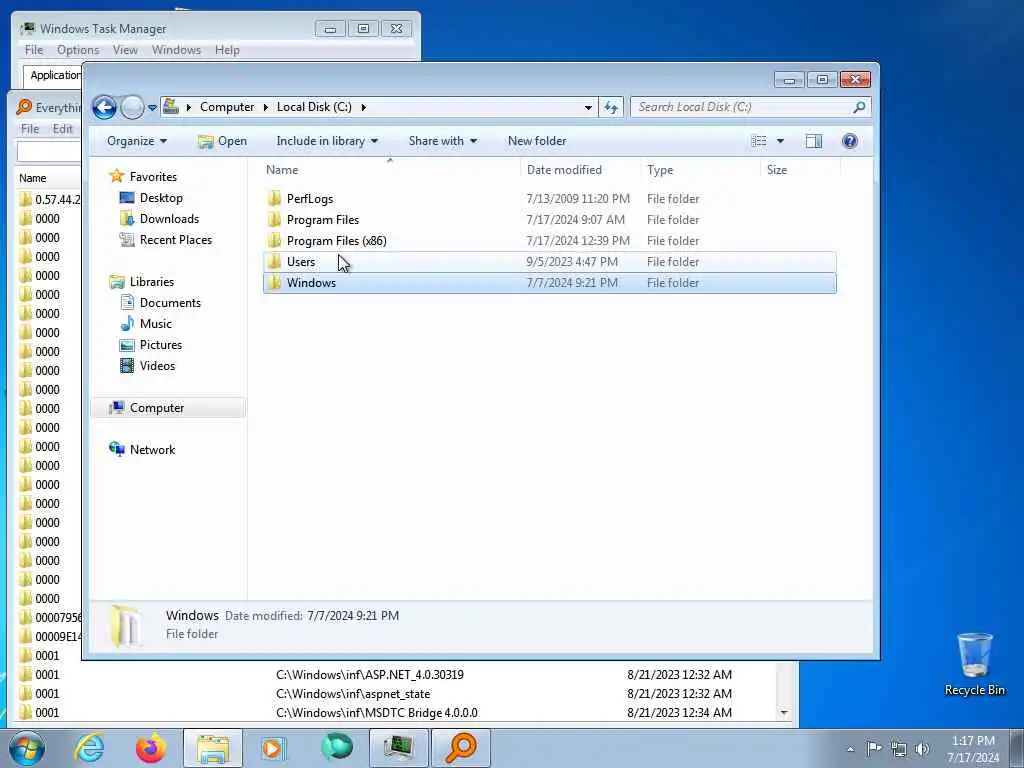Click the C:\Windows\inf\aspnet_state path entry
Image resolution: width=1024 pixels, height=768 pixels.
[353, 694]
